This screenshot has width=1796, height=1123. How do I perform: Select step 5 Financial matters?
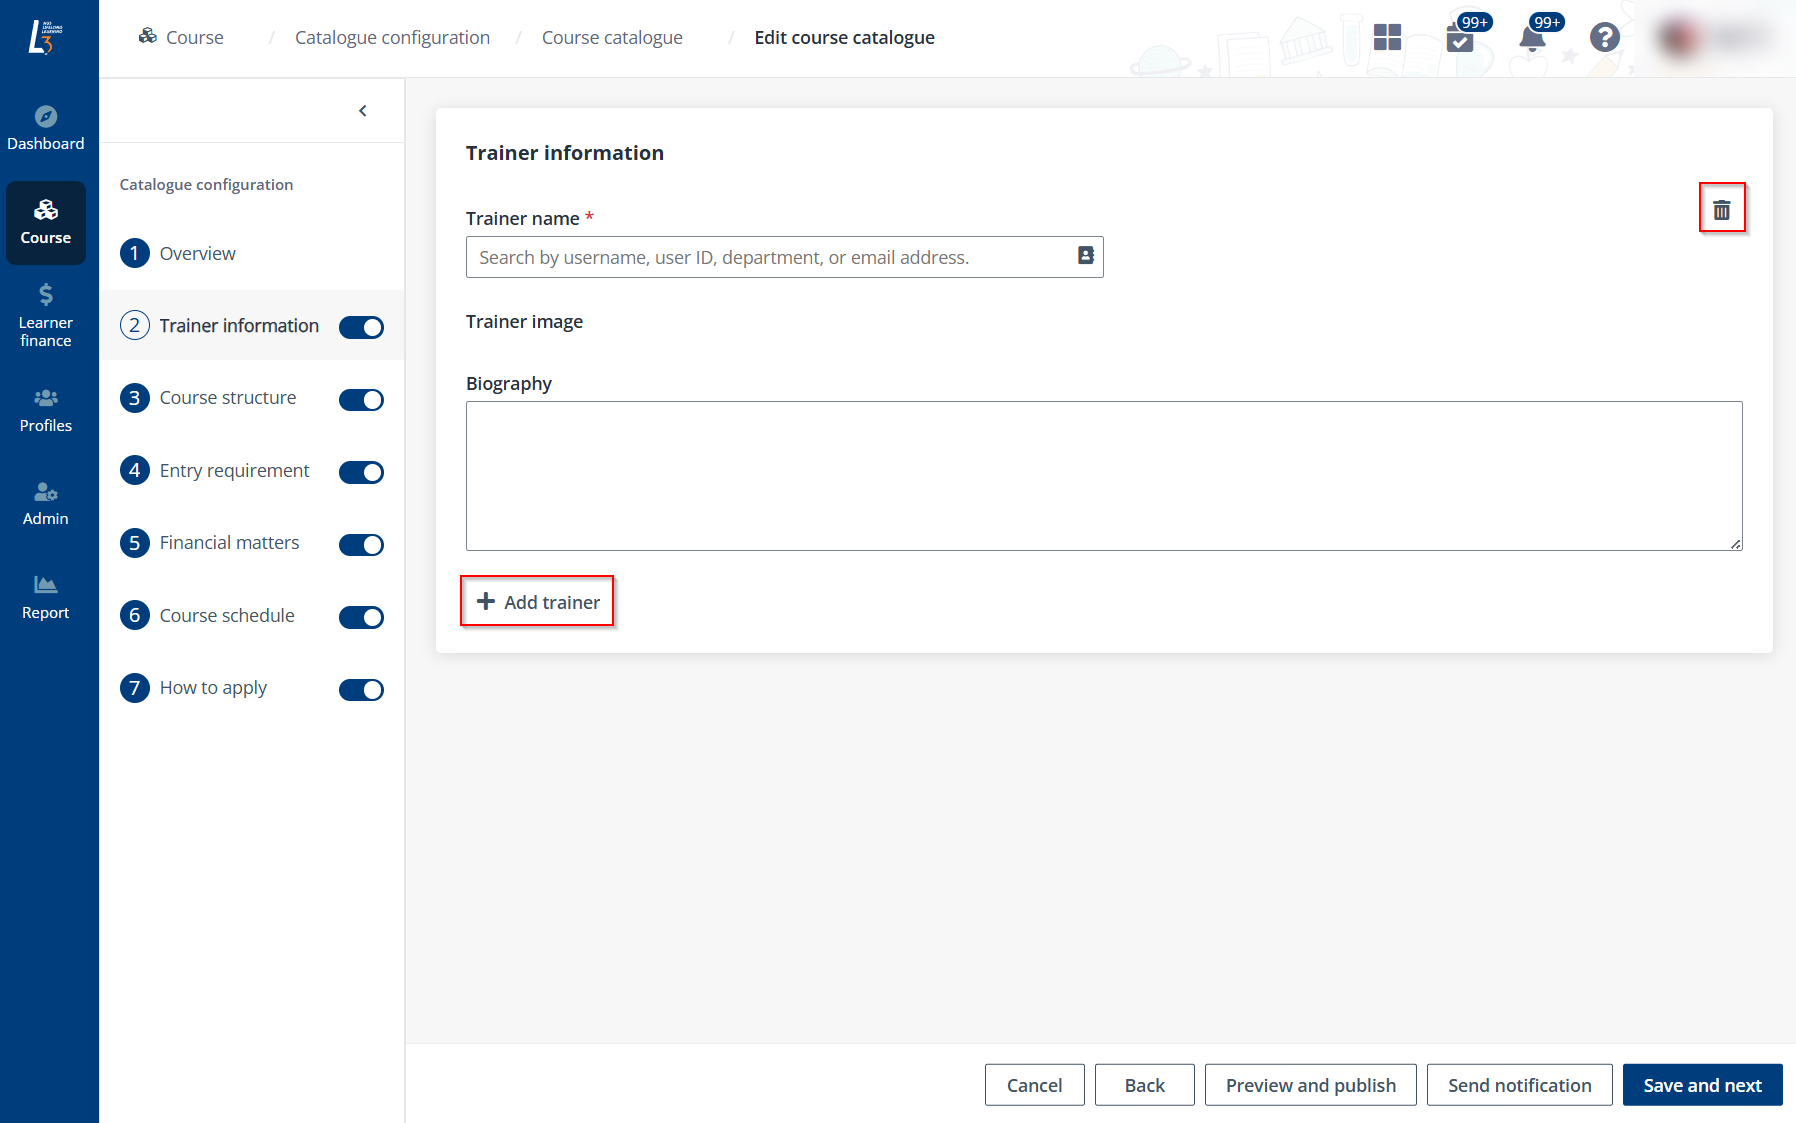229,542
